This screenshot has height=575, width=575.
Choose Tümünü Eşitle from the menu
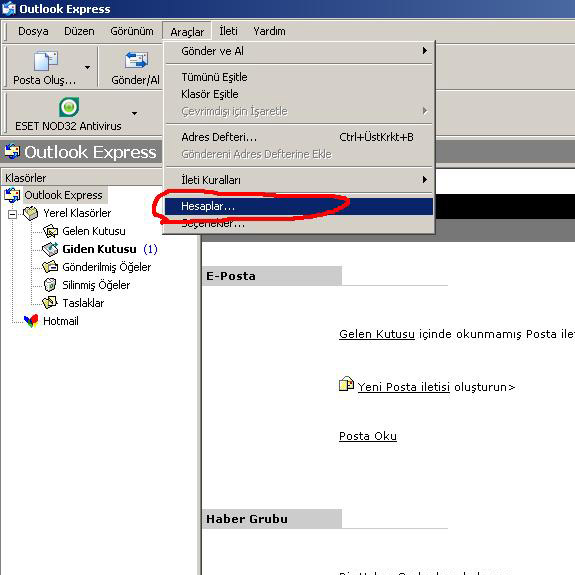point(299,77)
